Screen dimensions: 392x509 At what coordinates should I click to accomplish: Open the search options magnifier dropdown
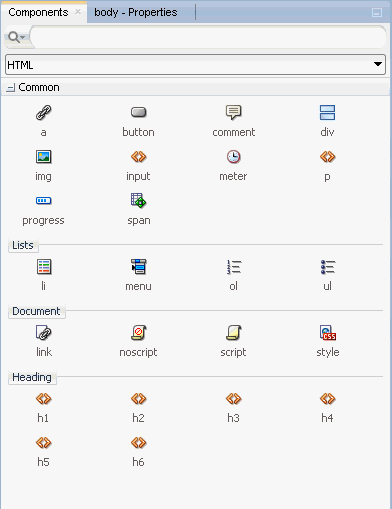(17, 37)
